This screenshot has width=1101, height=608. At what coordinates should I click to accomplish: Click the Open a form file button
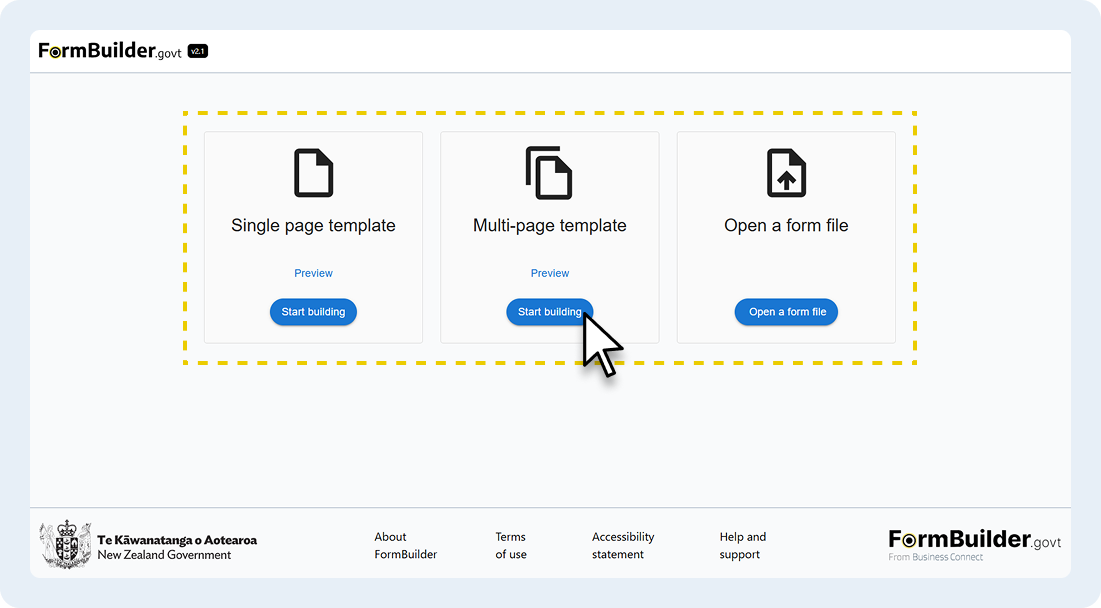tap(786, 312)
